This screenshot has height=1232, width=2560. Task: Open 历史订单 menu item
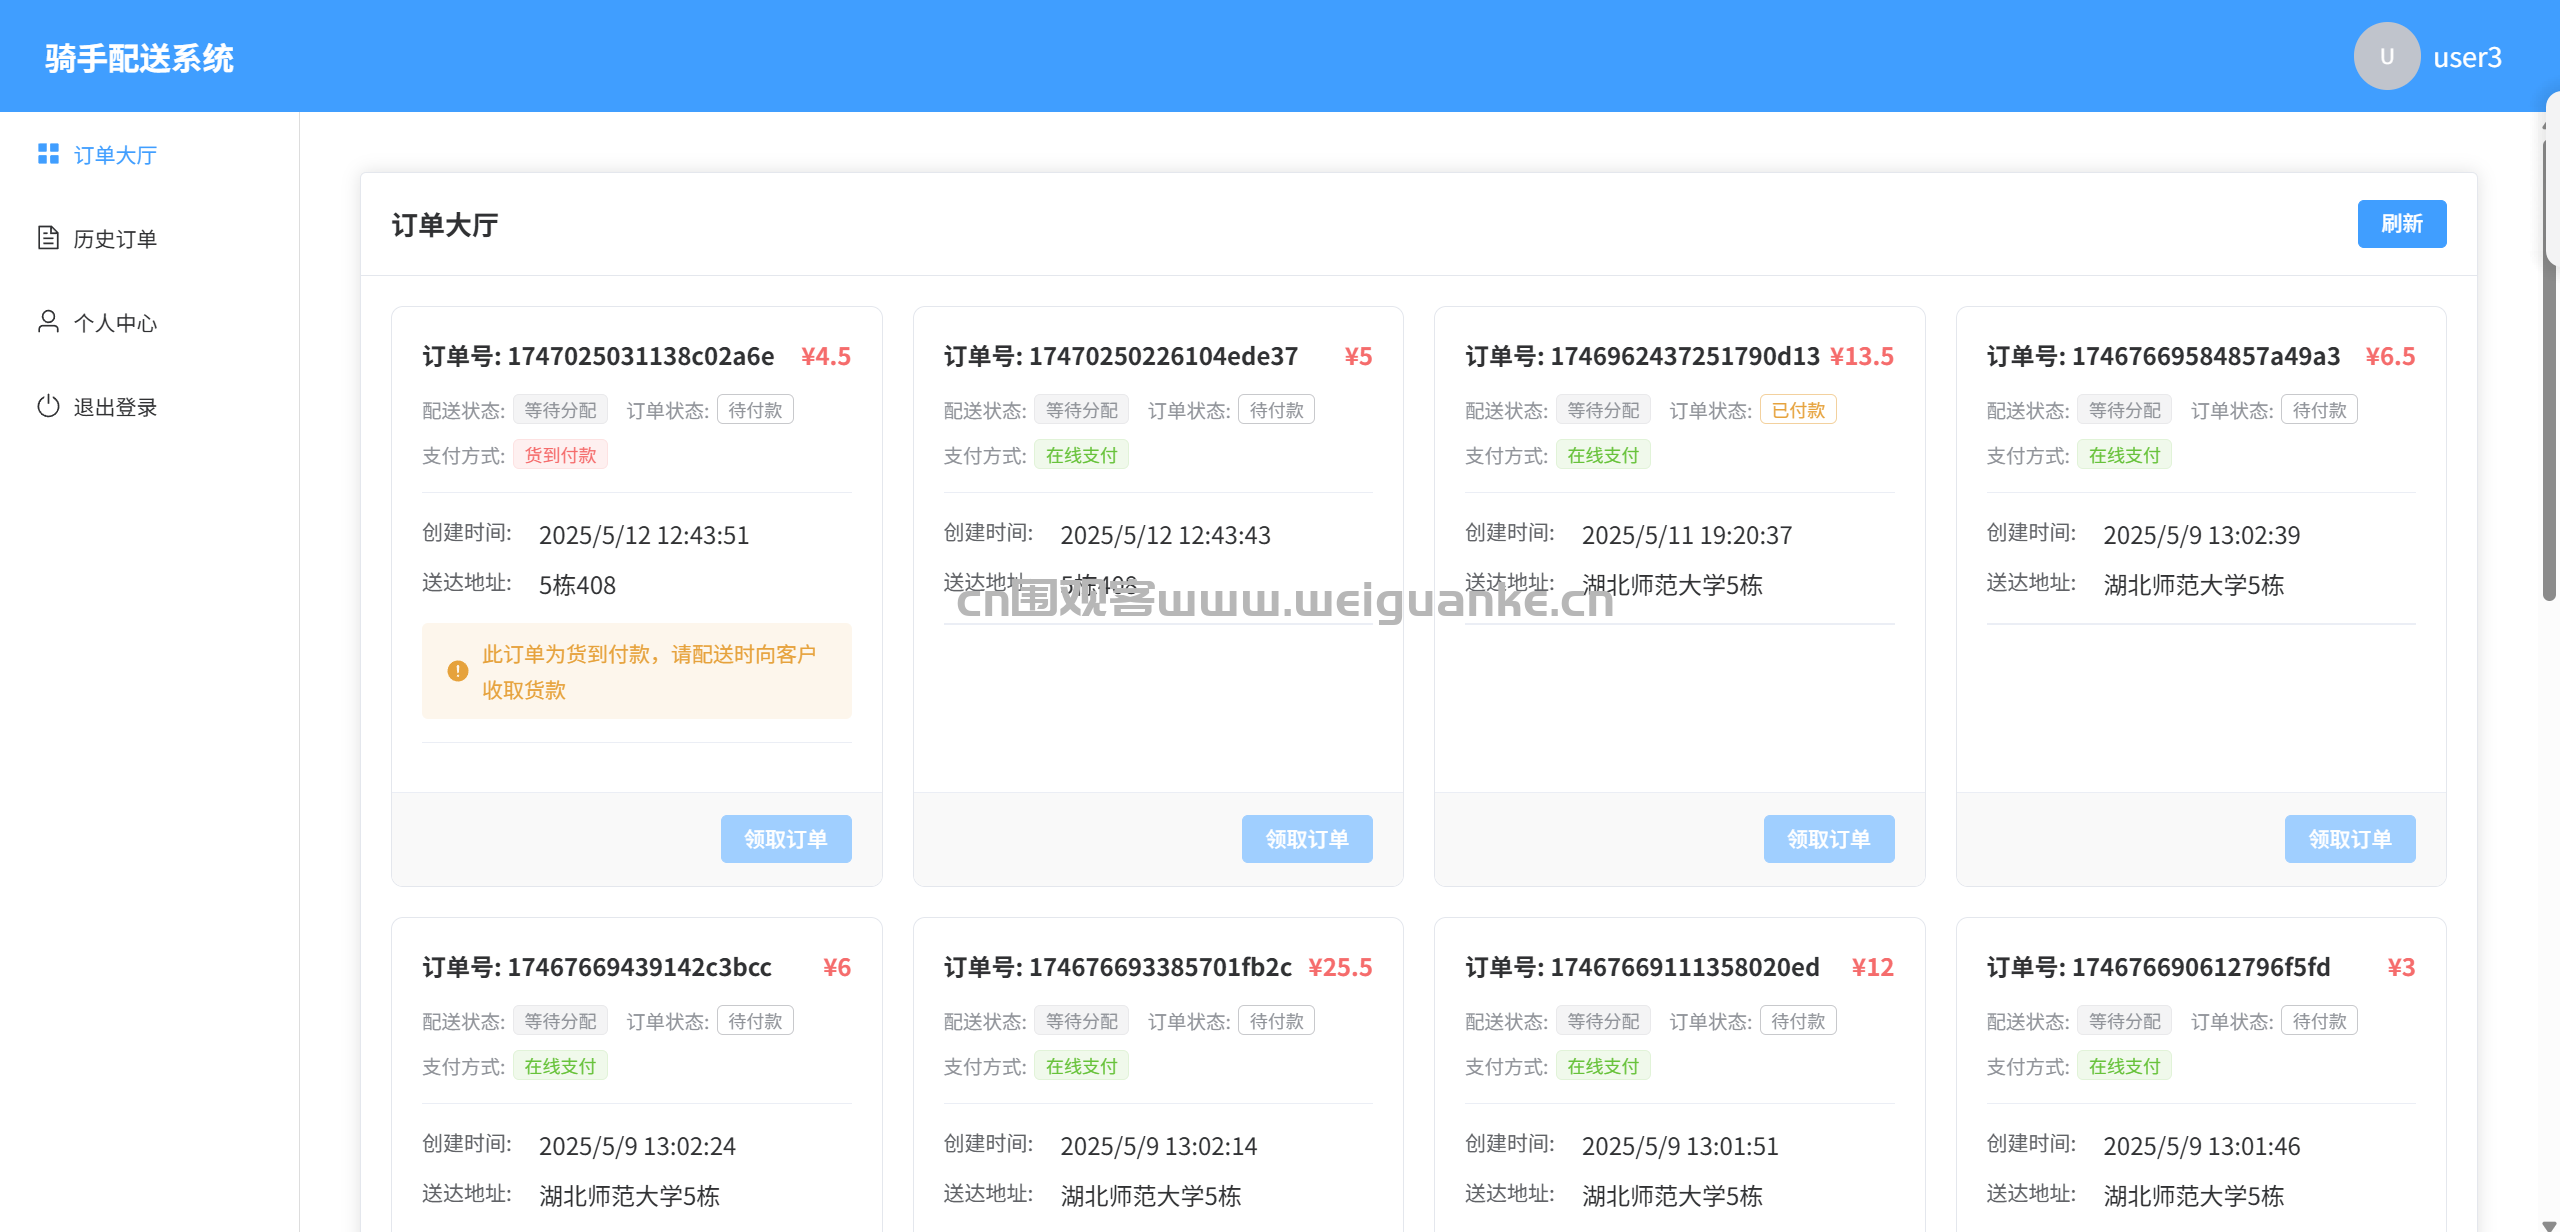coord(115,239)
